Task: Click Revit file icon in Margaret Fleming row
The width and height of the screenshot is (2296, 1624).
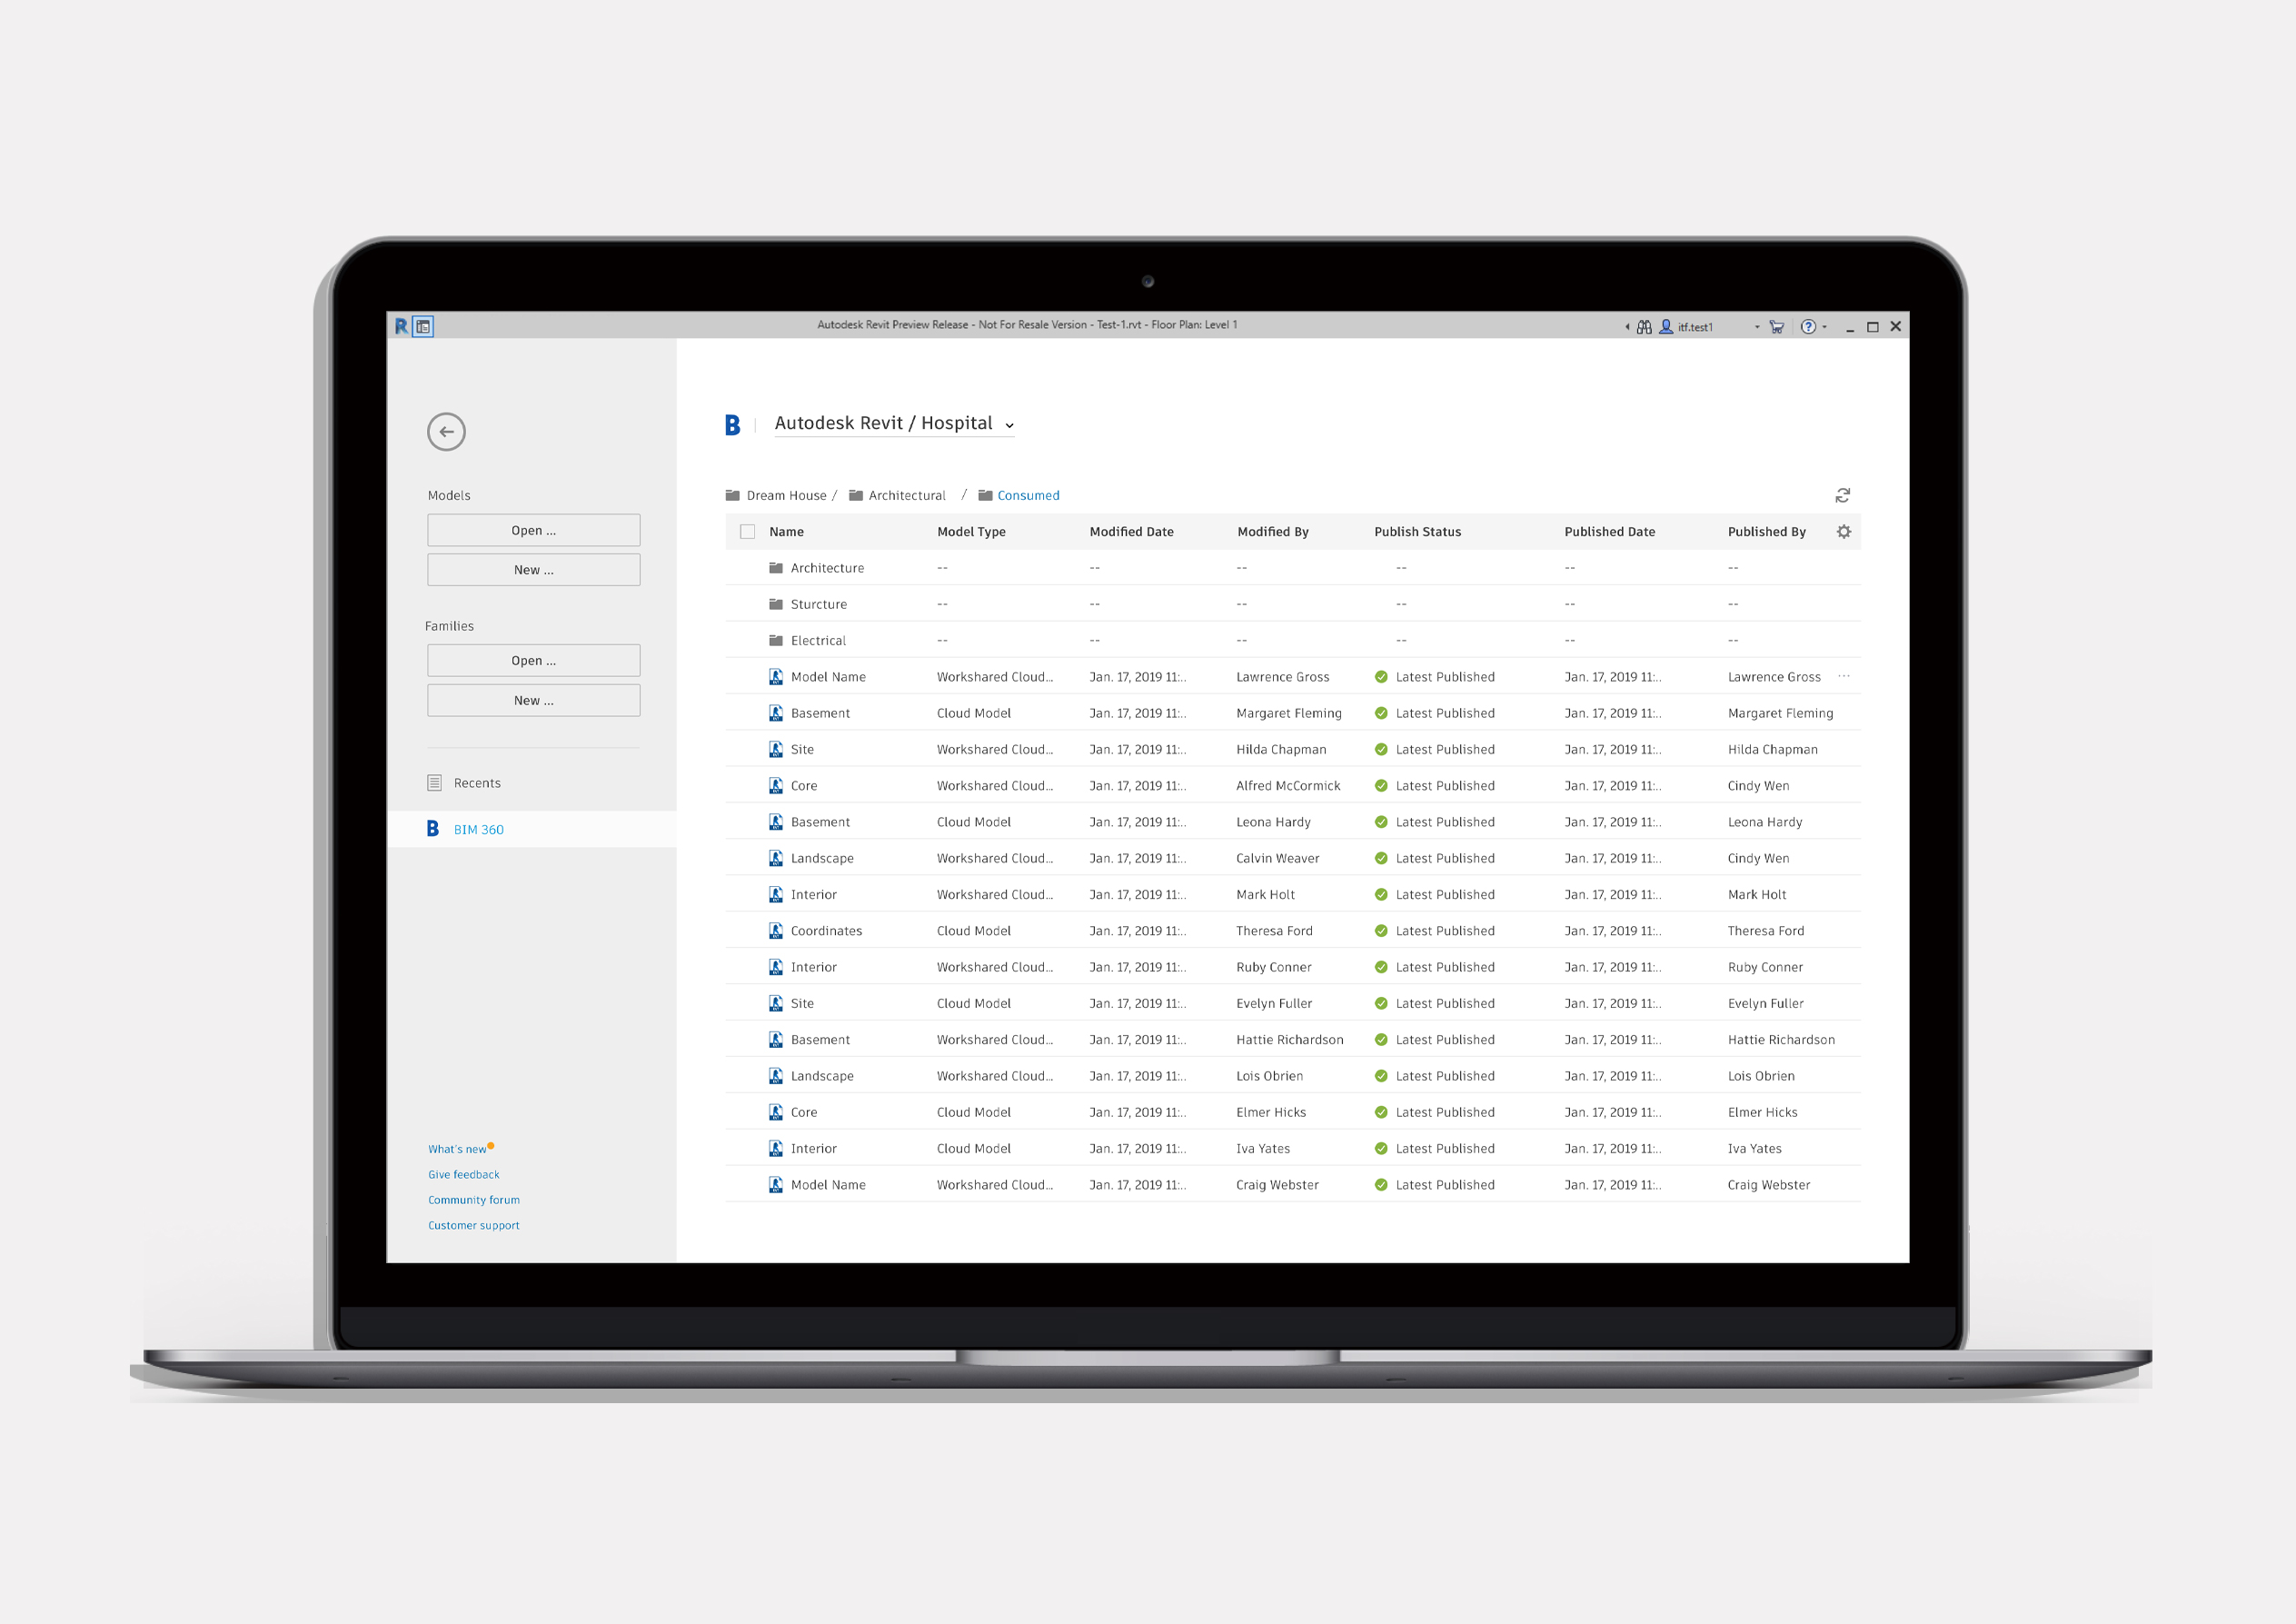Action: 776,713
